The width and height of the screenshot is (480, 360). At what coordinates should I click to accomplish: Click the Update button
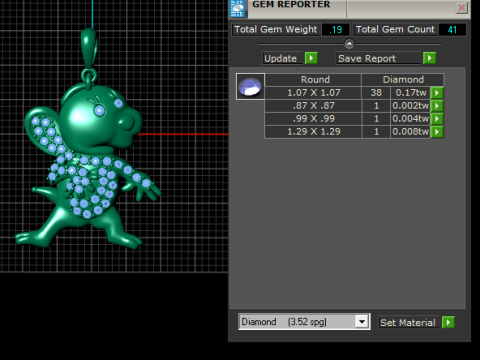(x=282, y=58)
